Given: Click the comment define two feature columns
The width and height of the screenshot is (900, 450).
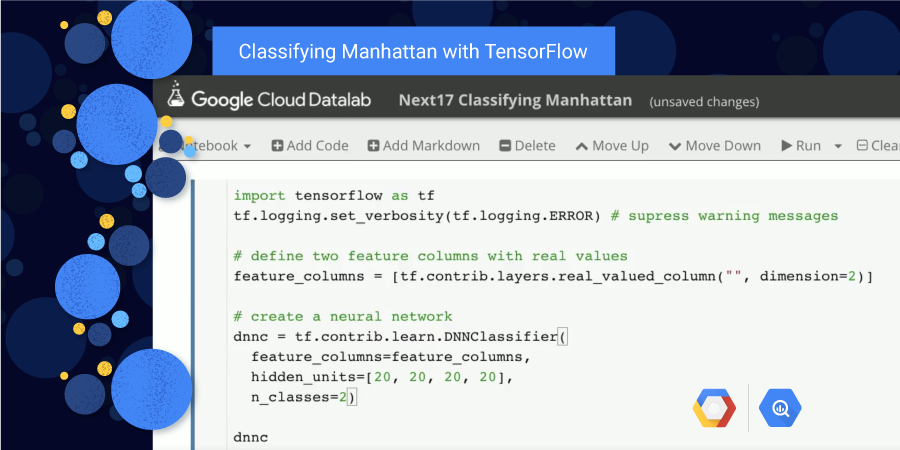Looking at the screenshot, I should 430,256.
